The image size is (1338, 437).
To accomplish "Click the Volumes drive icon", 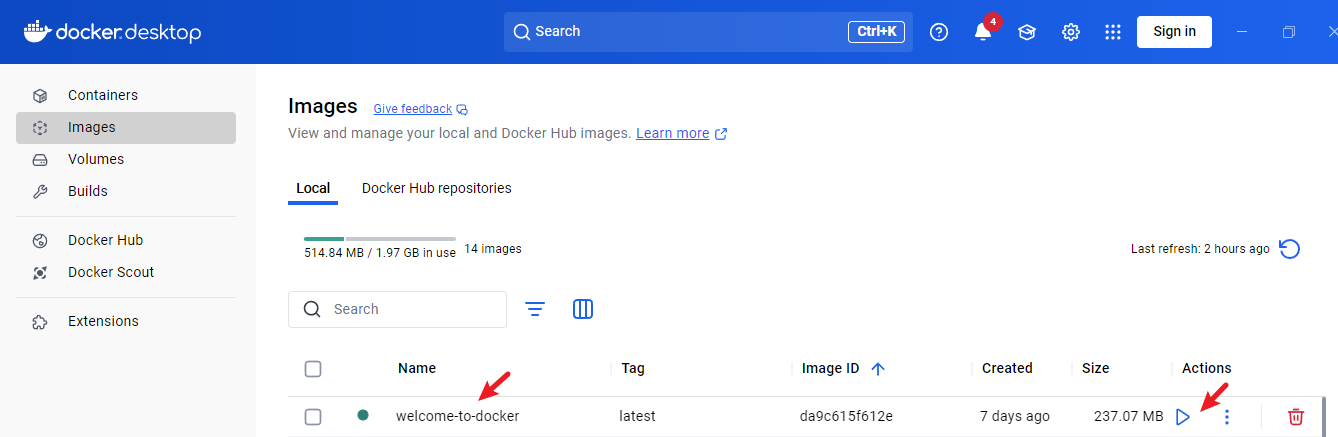I will click(x=40, y=160).
